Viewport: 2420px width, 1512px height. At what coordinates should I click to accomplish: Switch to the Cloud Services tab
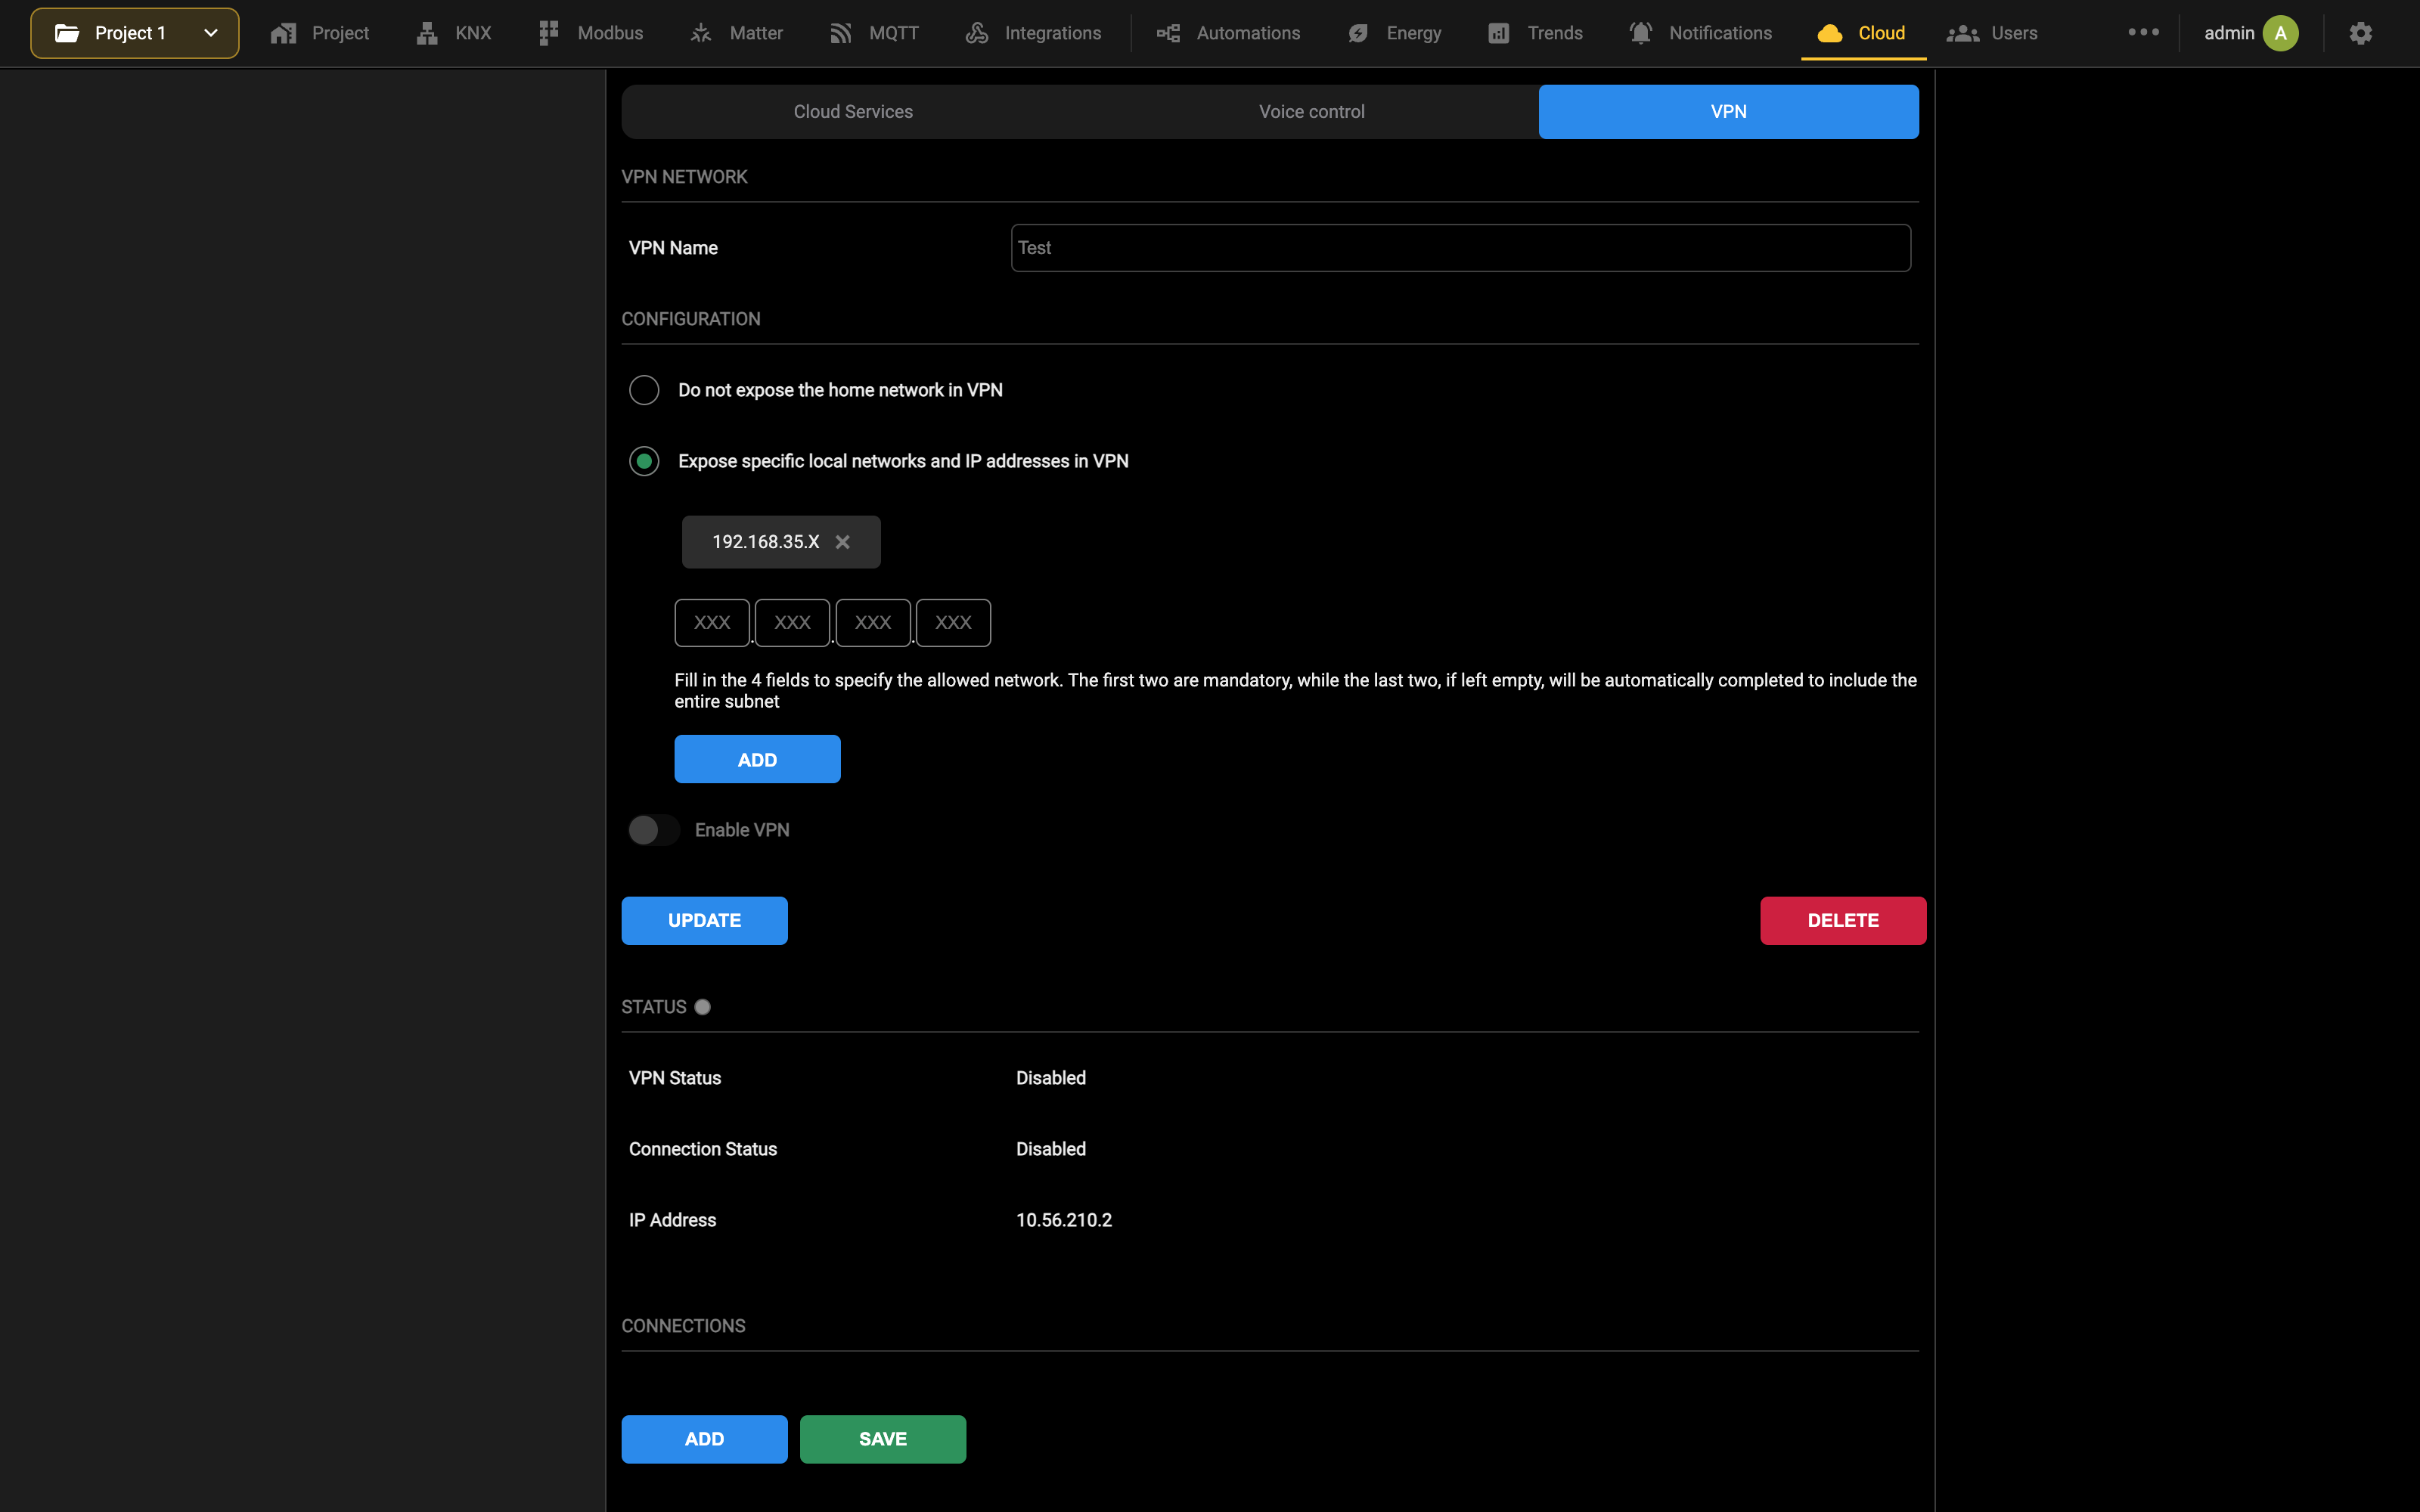(853, 112)
